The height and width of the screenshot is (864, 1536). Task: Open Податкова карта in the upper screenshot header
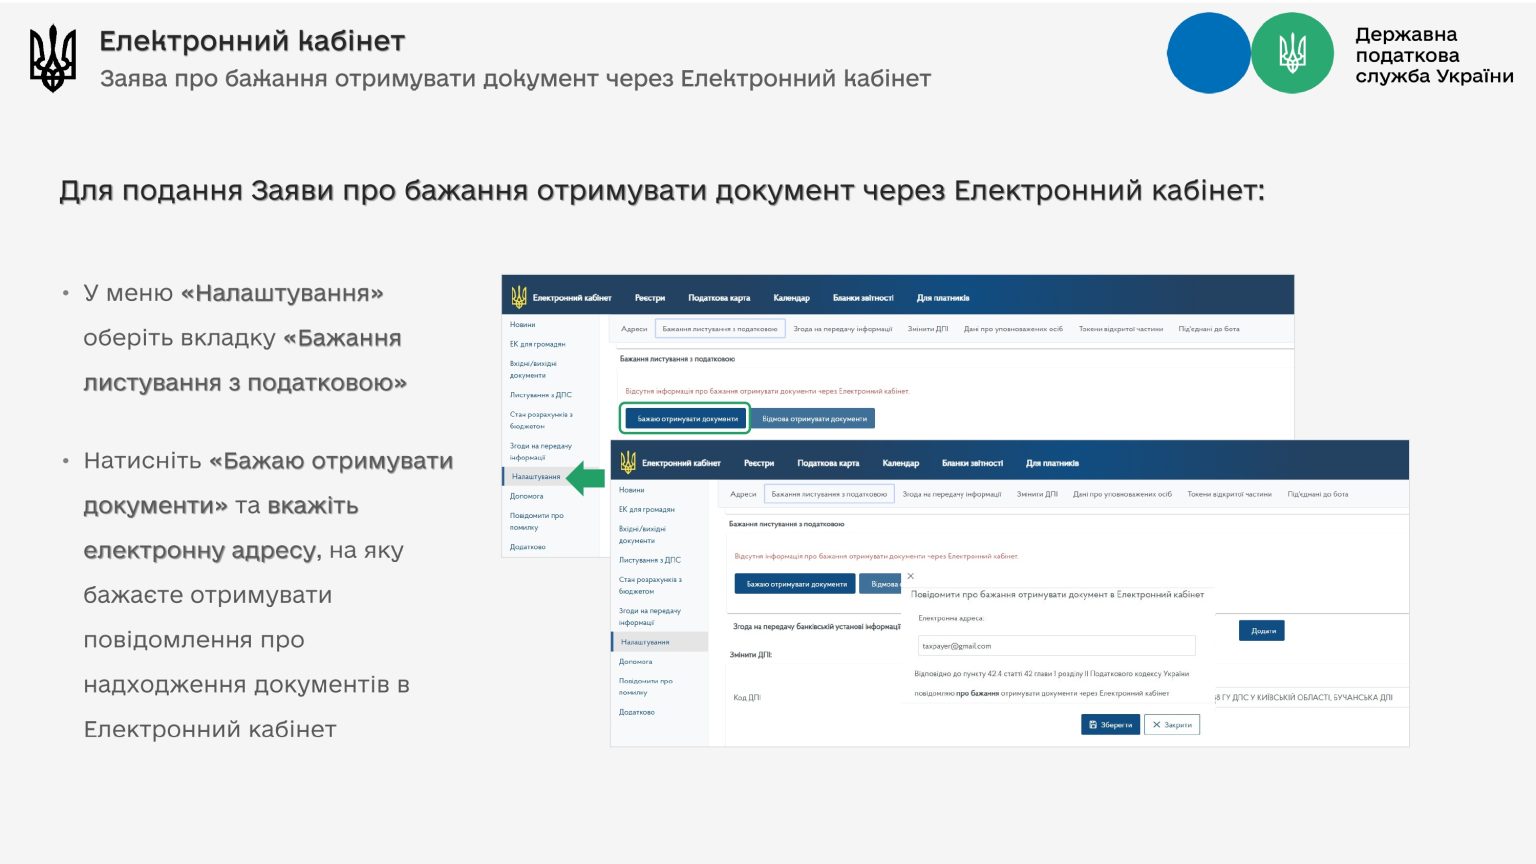[719, 298]
